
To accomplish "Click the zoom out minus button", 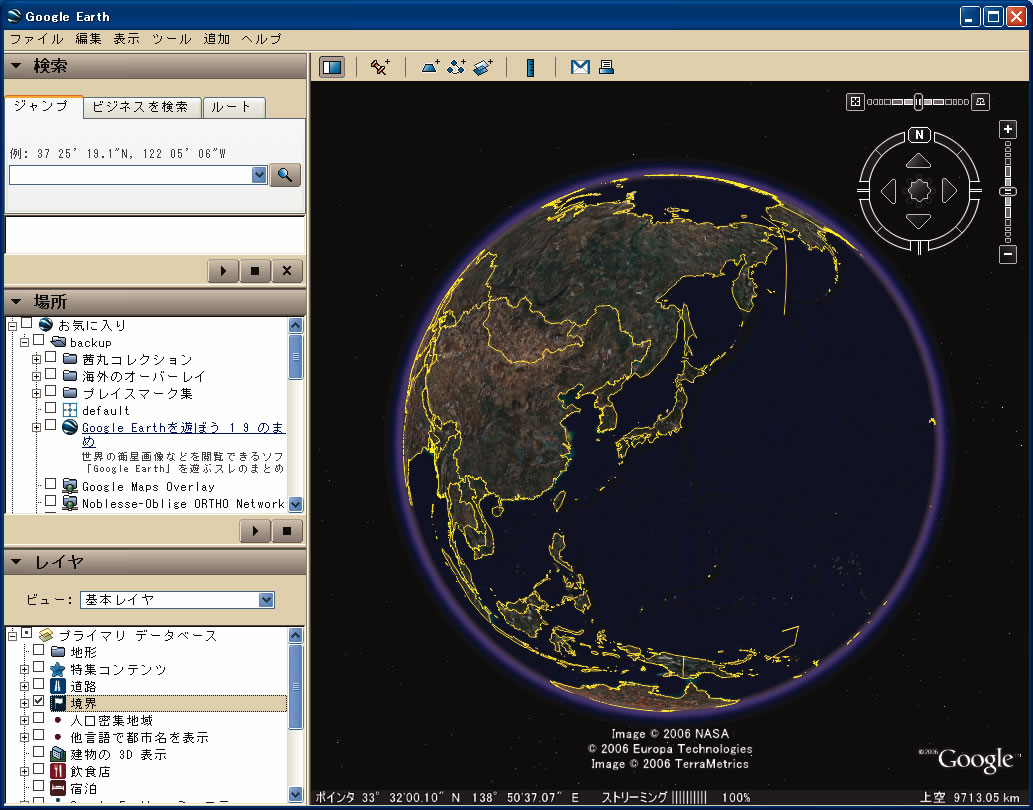I will tap(1007, 254).
